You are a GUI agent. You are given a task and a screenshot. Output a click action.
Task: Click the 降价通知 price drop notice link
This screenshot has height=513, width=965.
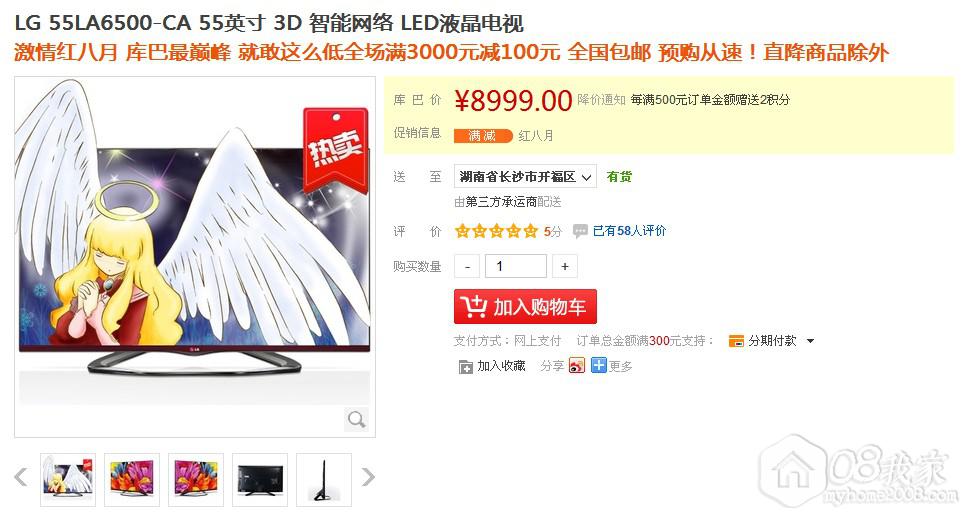(x=601, y=100)
